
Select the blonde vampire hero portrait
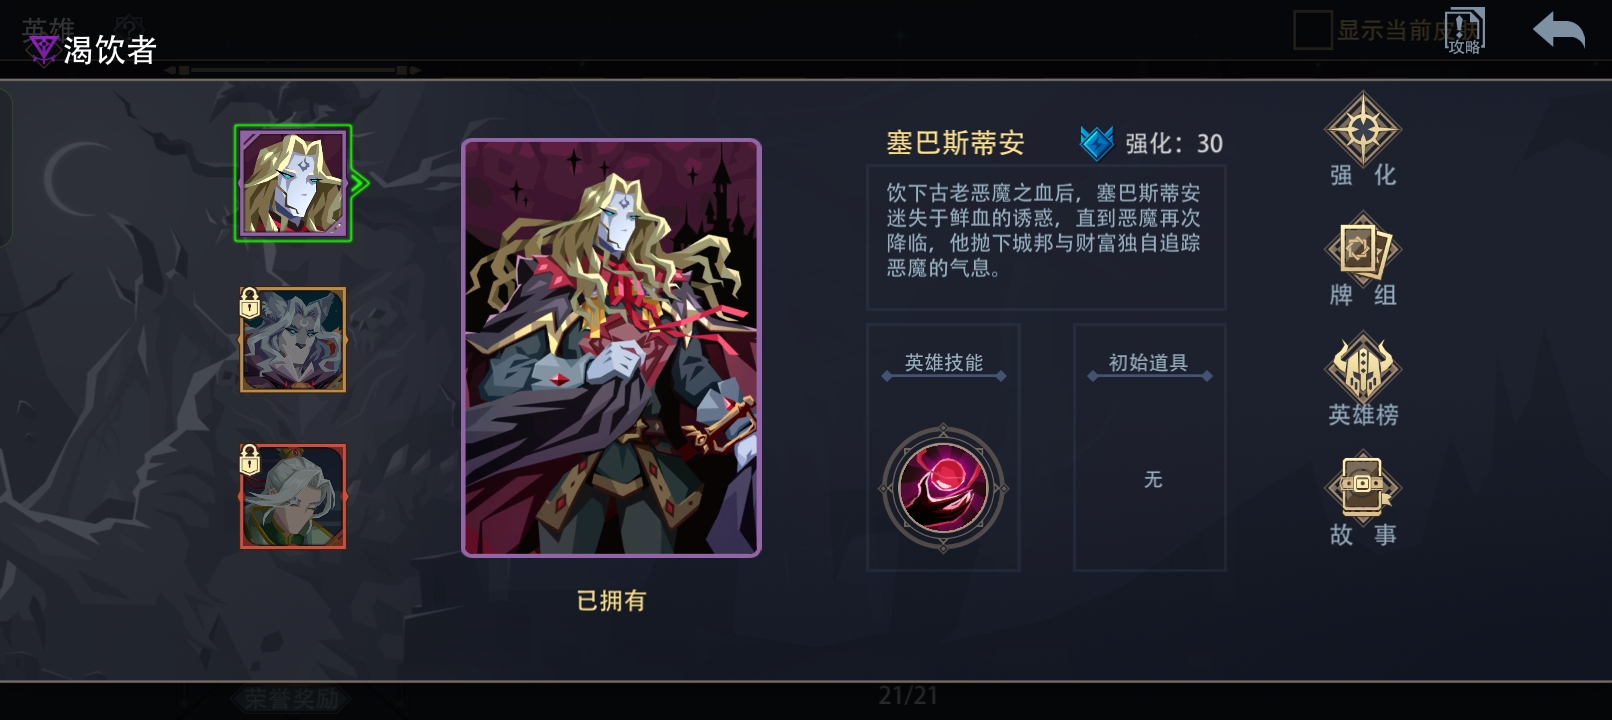293,183
